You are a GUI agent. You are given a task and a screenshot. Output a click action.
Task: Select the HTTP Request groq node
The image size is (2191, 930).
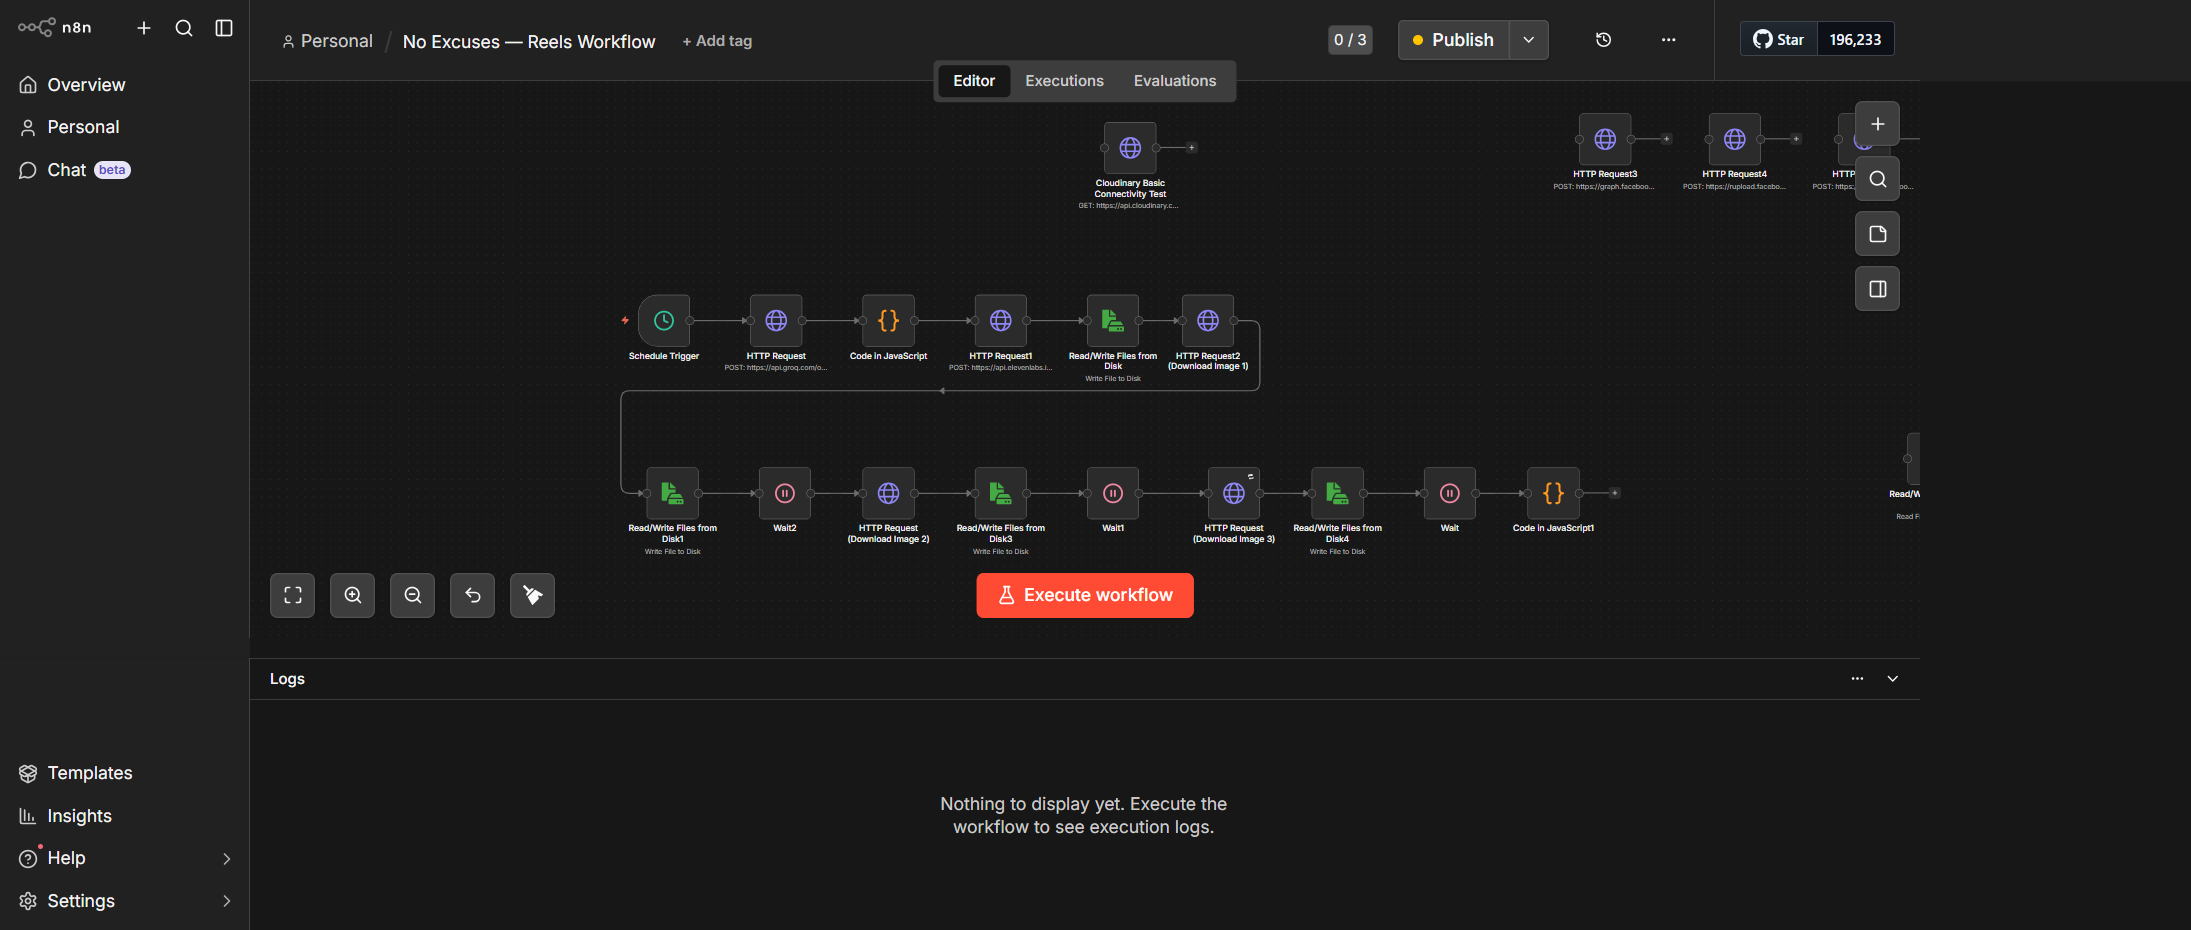coord(776,320)
